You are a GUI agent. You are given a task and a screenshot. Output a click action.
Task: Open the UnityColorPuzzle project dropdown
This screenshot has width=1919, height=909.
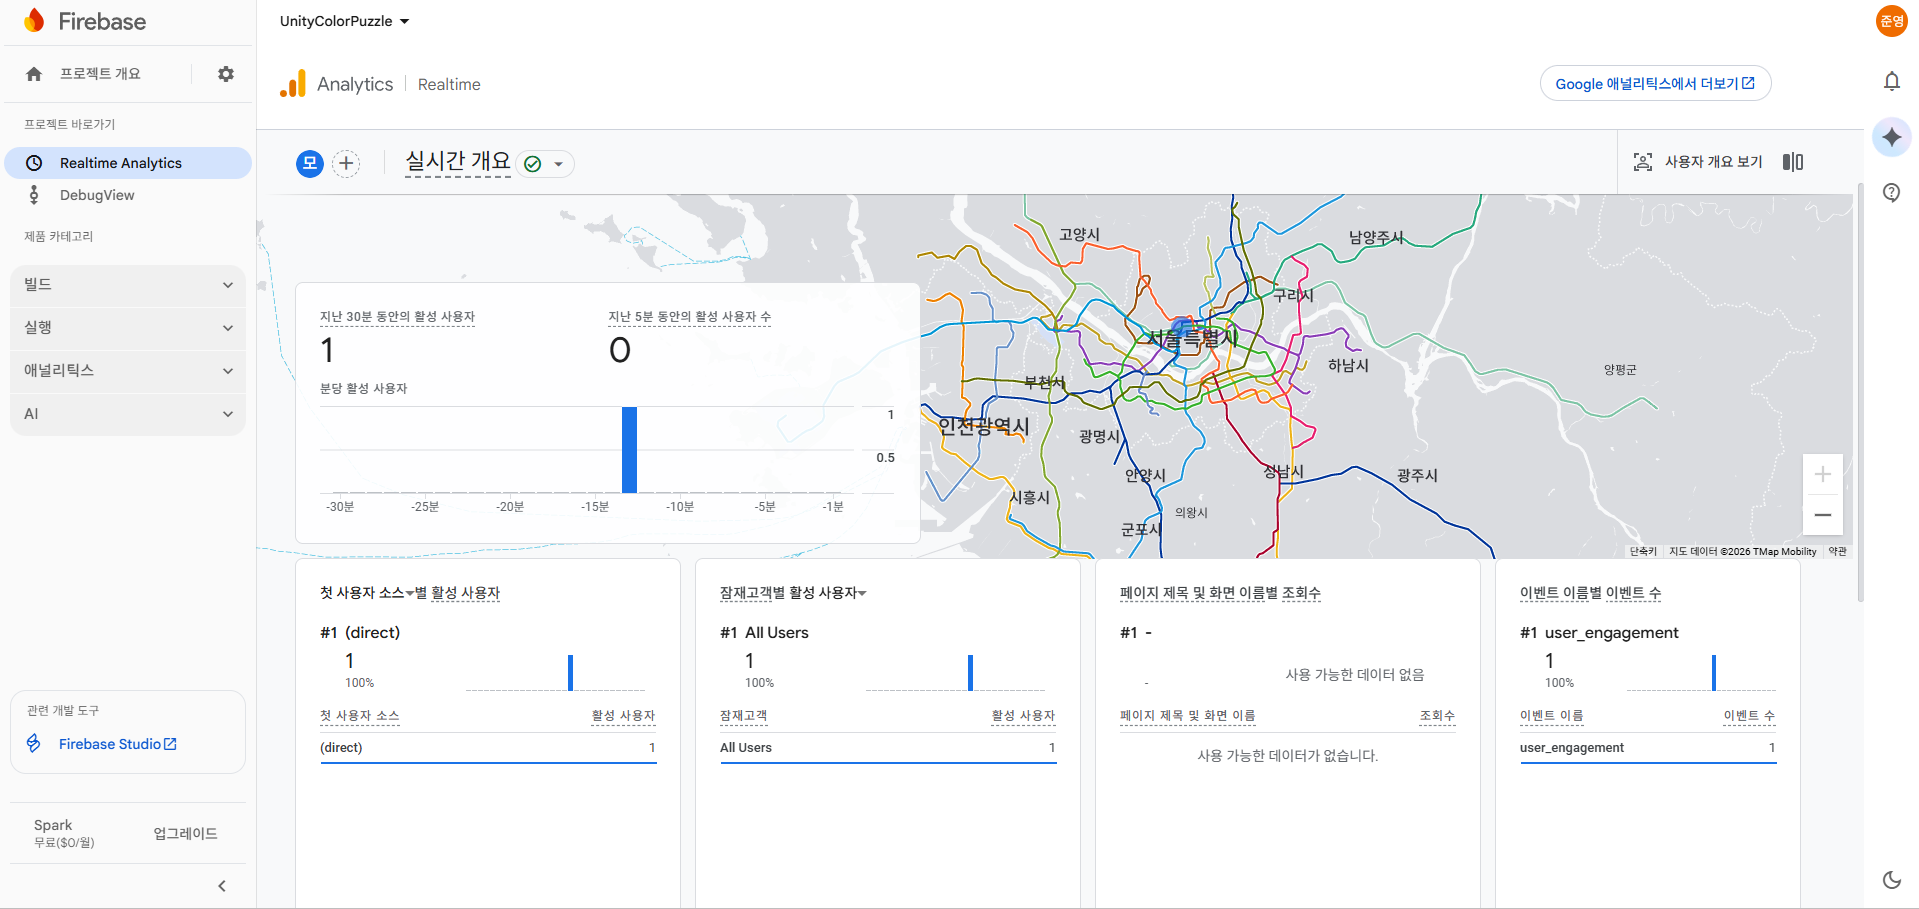344,21
